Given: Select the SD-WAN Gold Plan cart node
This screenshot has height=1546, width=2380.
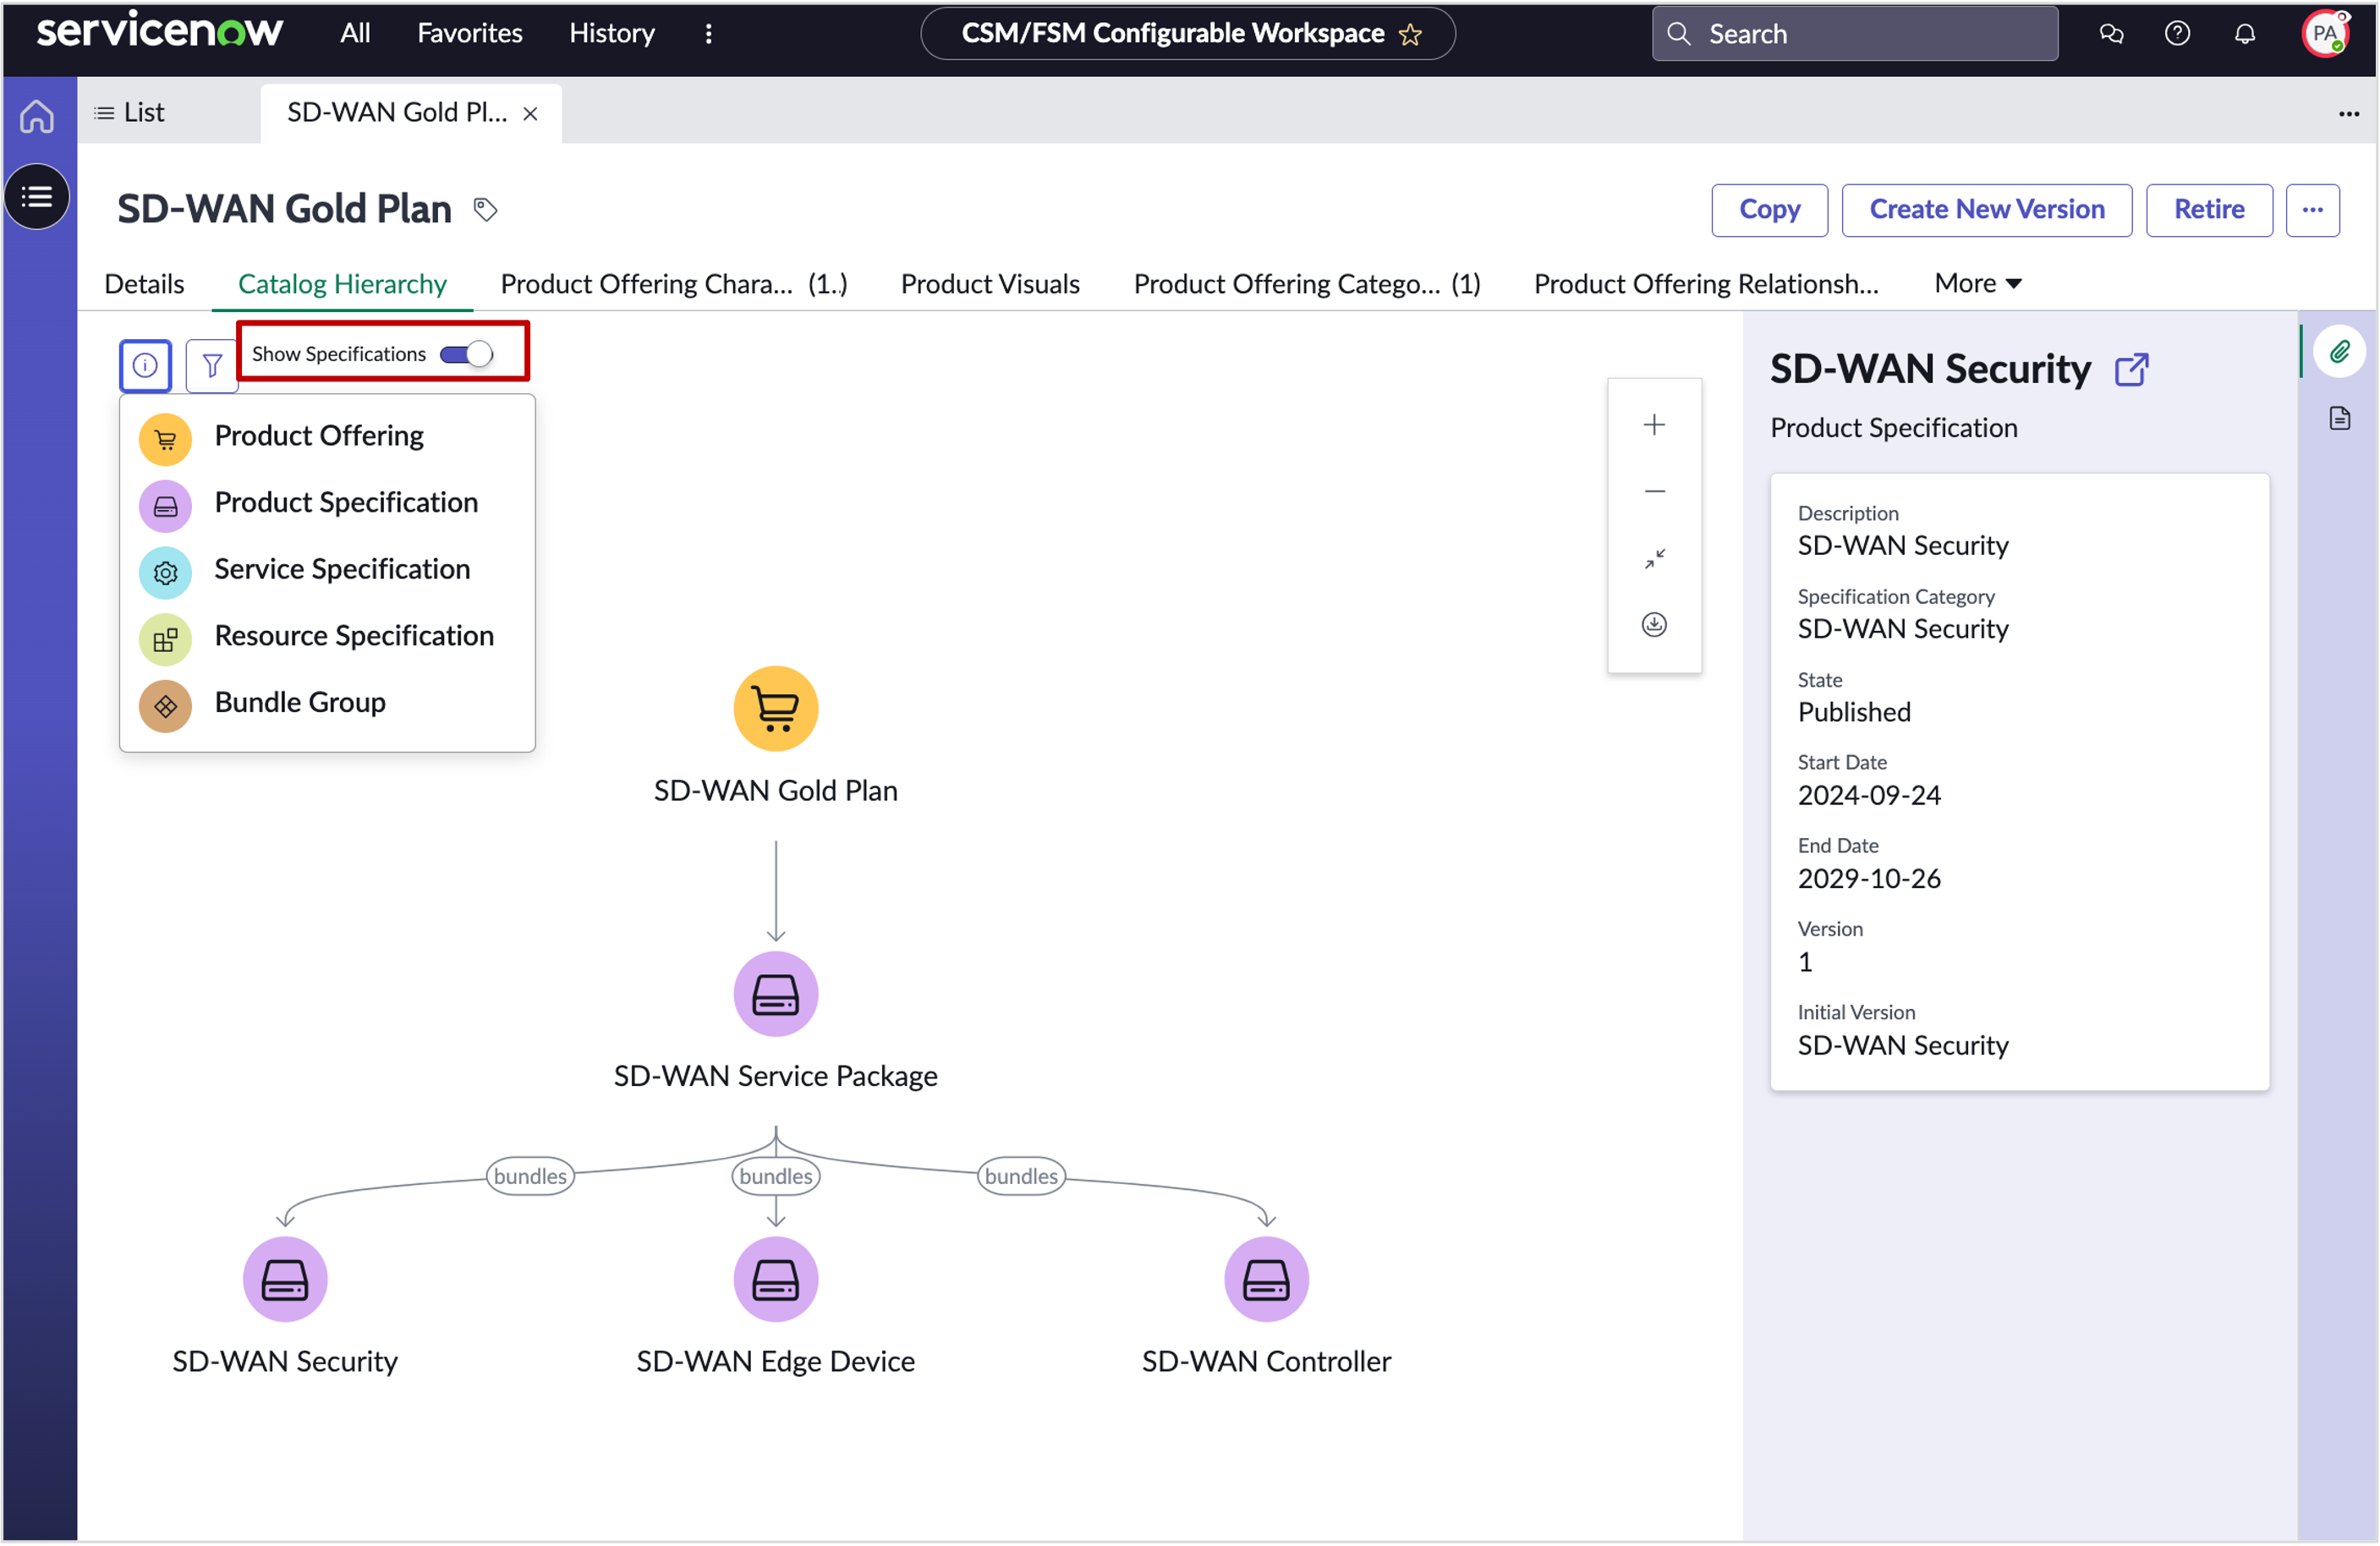Looking at the screenshot, I should coord(776,709).
